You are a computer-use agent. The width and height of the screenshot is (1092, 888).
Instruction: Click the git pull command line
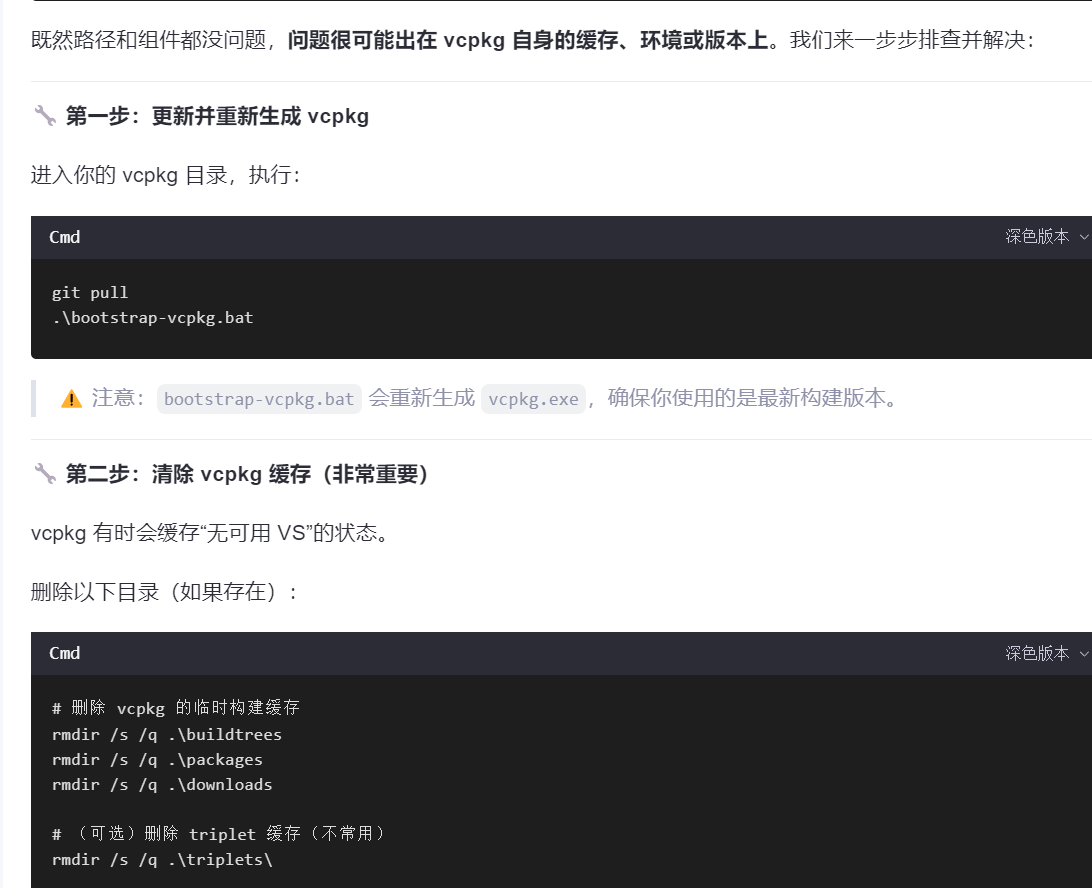point(90,293)
